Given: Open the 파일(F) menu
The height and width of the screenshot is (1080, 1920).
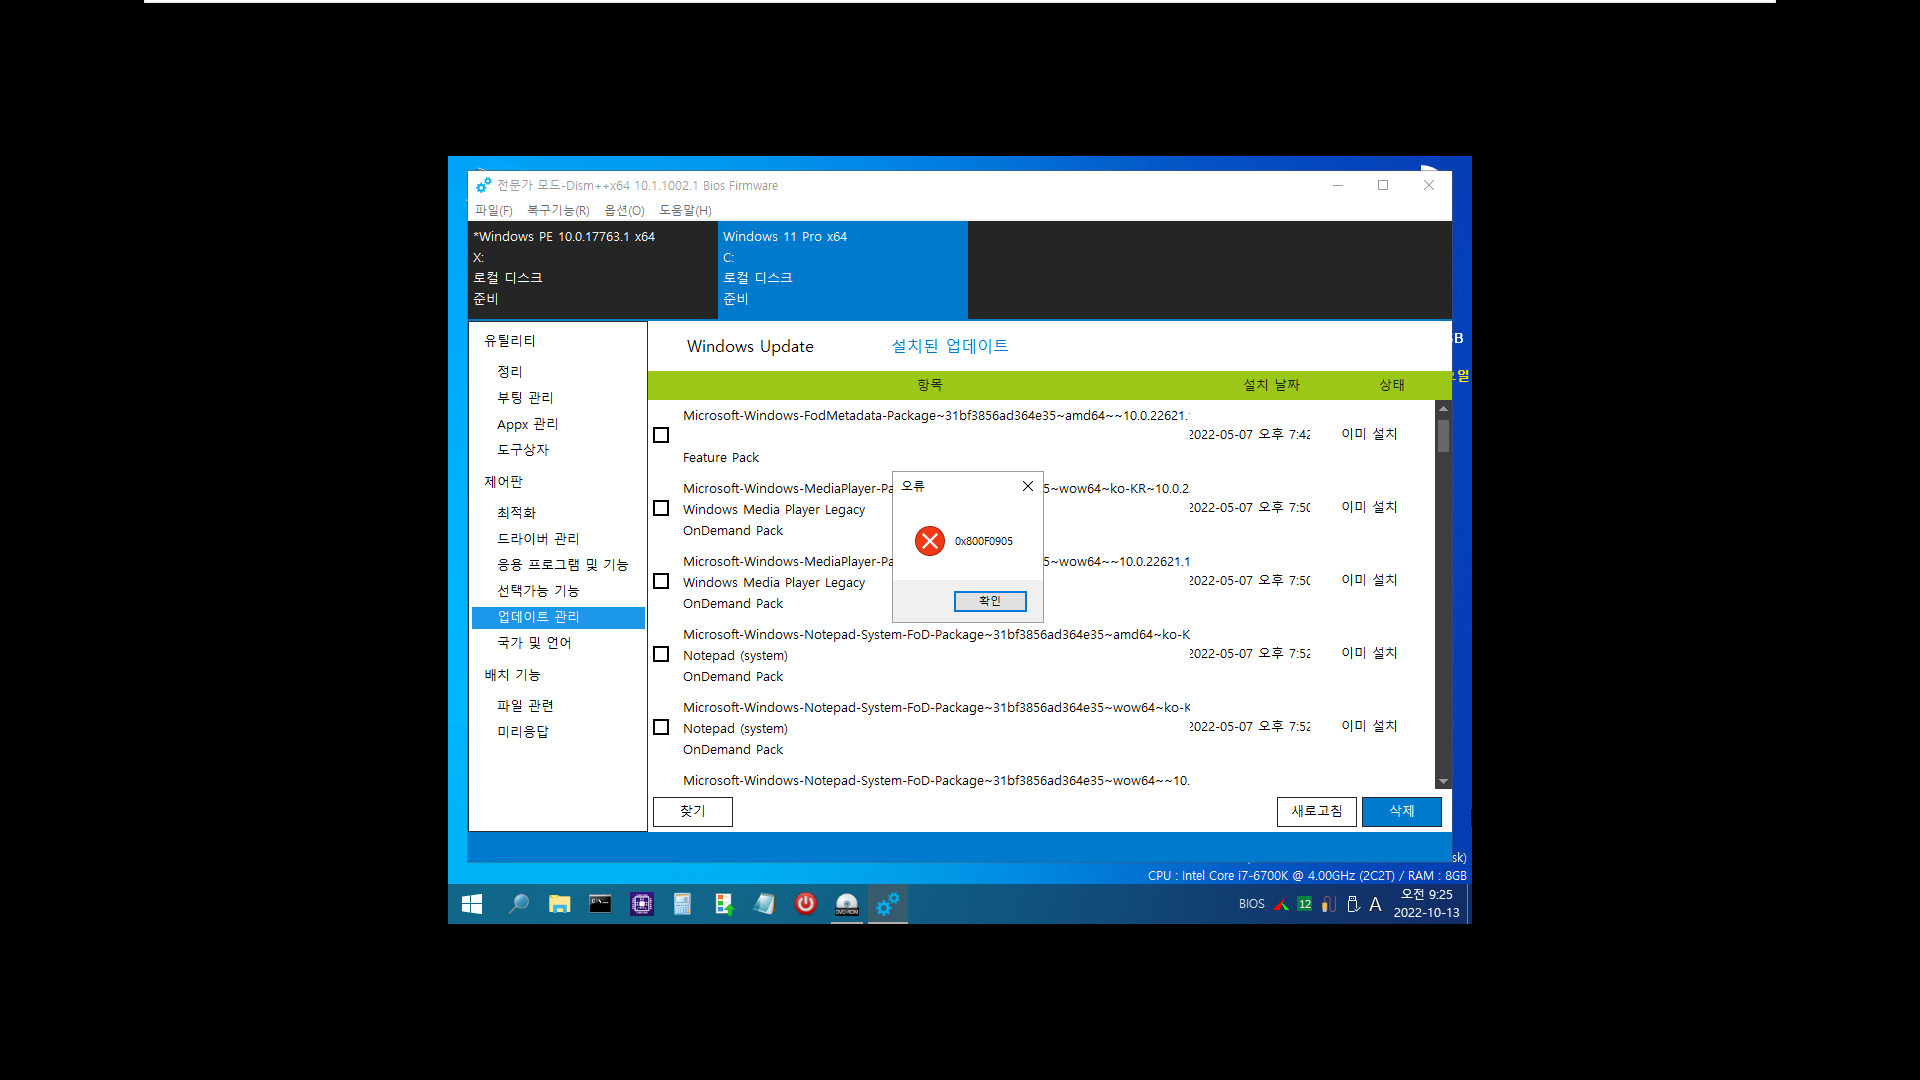Looking at the screenshot, I should [x=493, y=210].
